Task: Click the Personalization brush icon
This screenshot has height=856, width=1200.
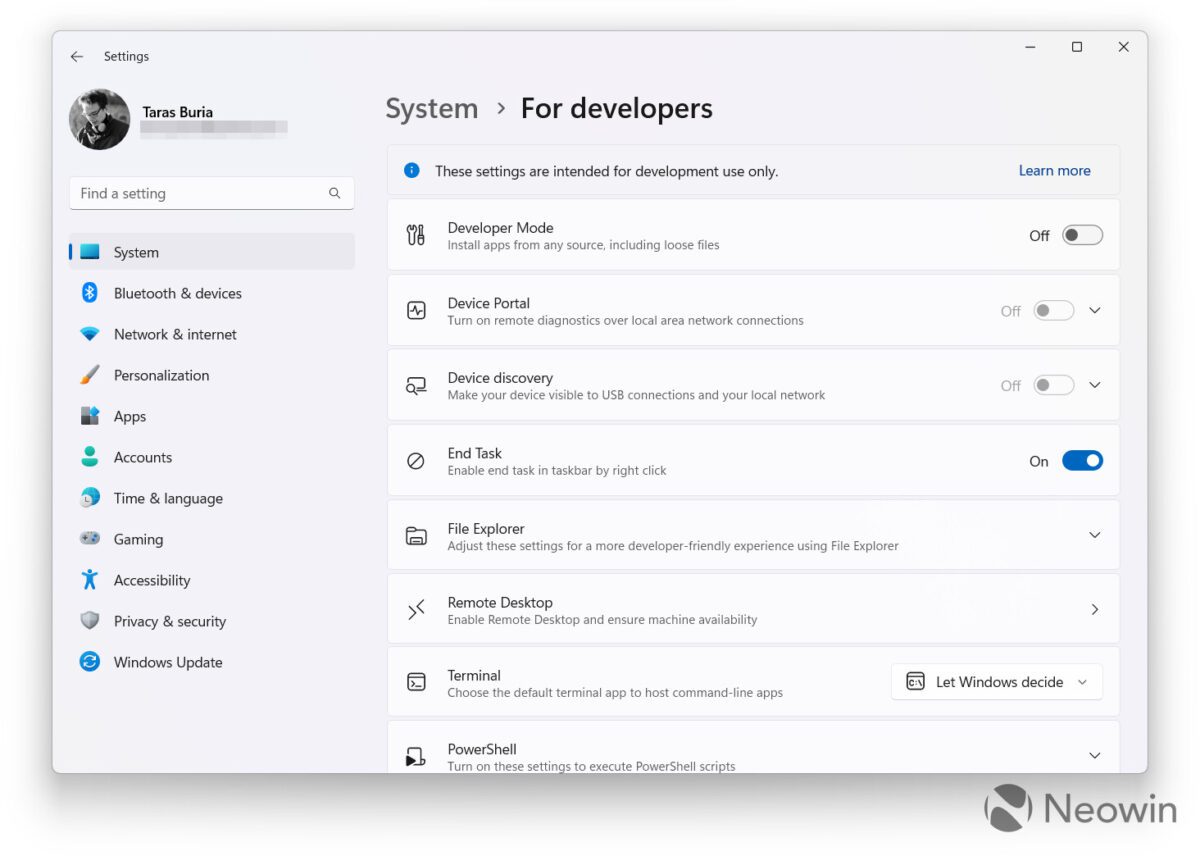Action: point(90,375)
